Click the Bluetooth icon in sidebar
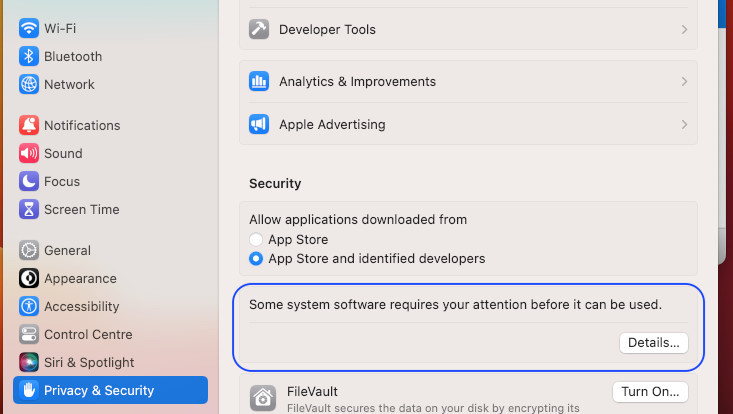This screenshot has width=733, height=414. [x=29, y=56]
